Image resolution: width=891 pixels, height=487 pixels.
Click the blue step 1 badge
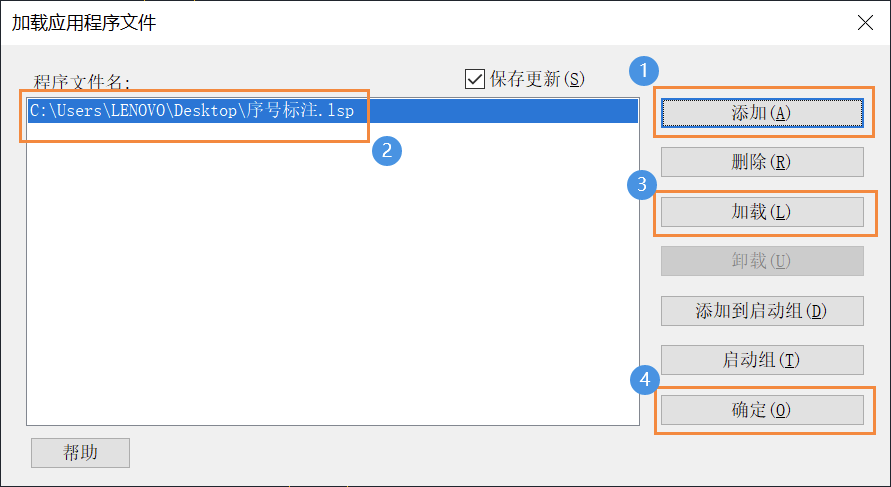click(644, 71)
